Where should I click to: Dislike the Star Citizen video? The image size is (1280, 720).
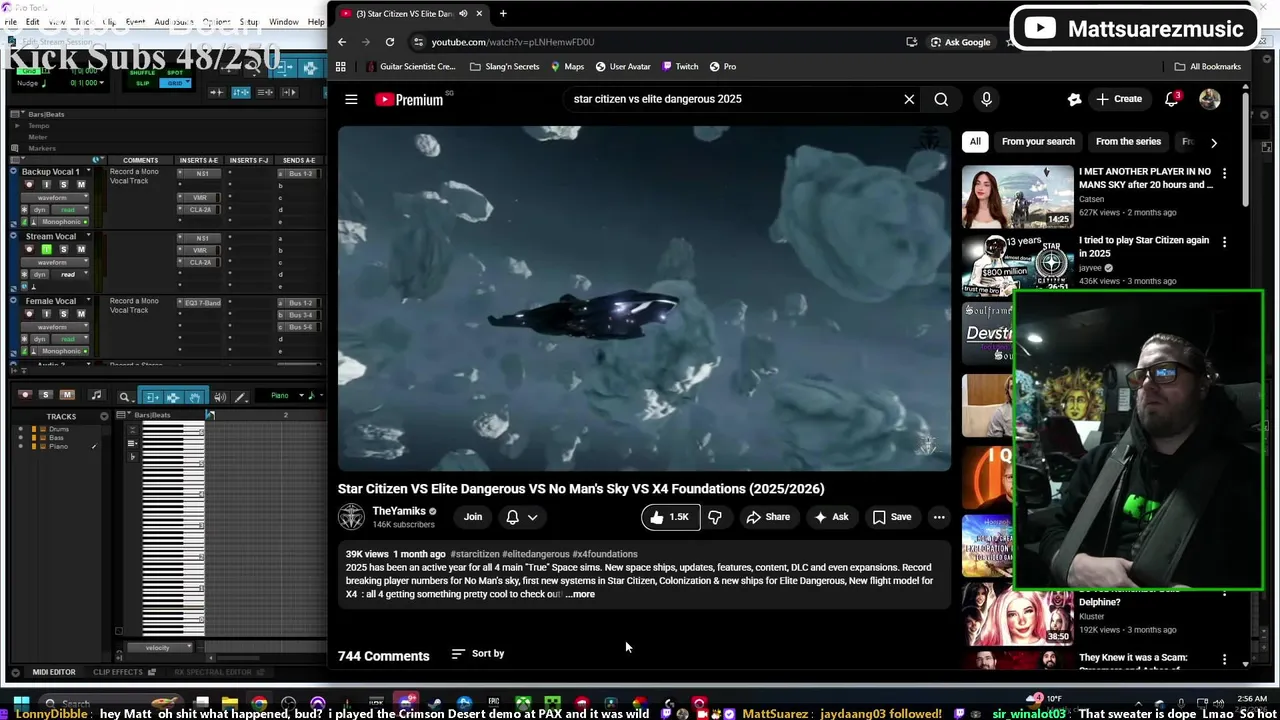point(715,517)
